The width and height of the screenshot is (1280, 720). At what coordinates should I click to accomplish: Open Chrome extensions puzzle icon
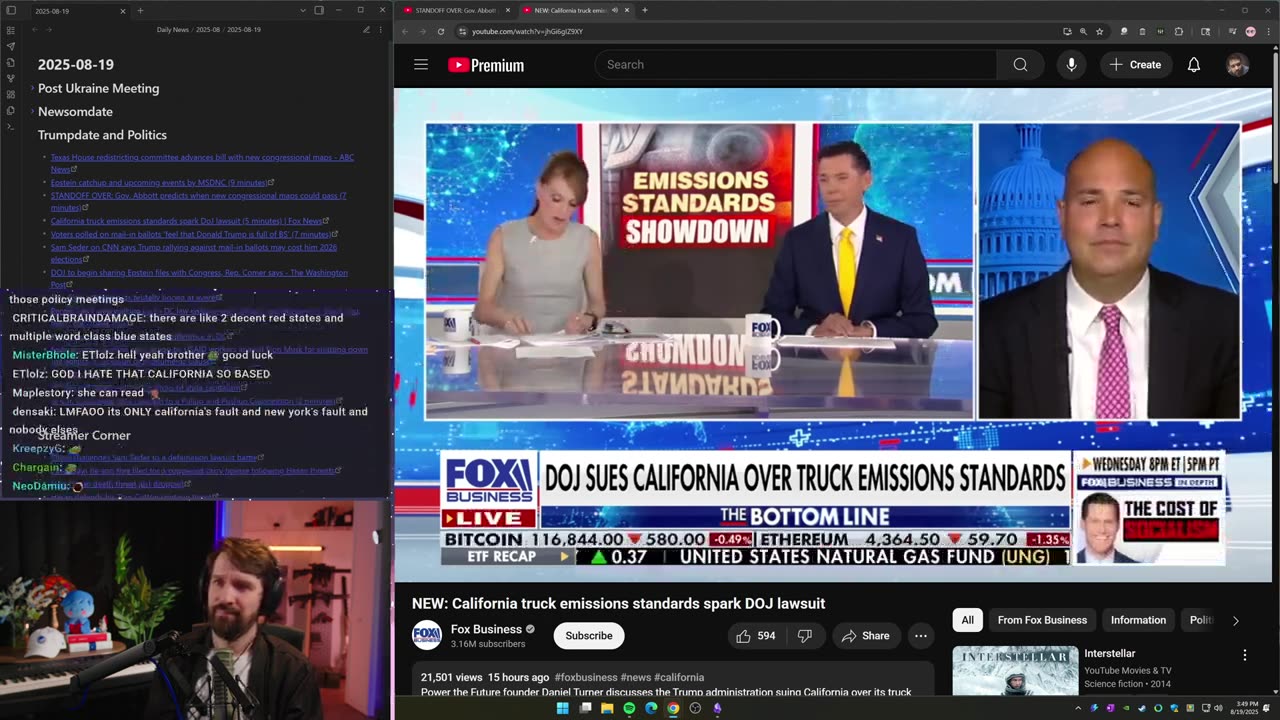pos(1178,31)
